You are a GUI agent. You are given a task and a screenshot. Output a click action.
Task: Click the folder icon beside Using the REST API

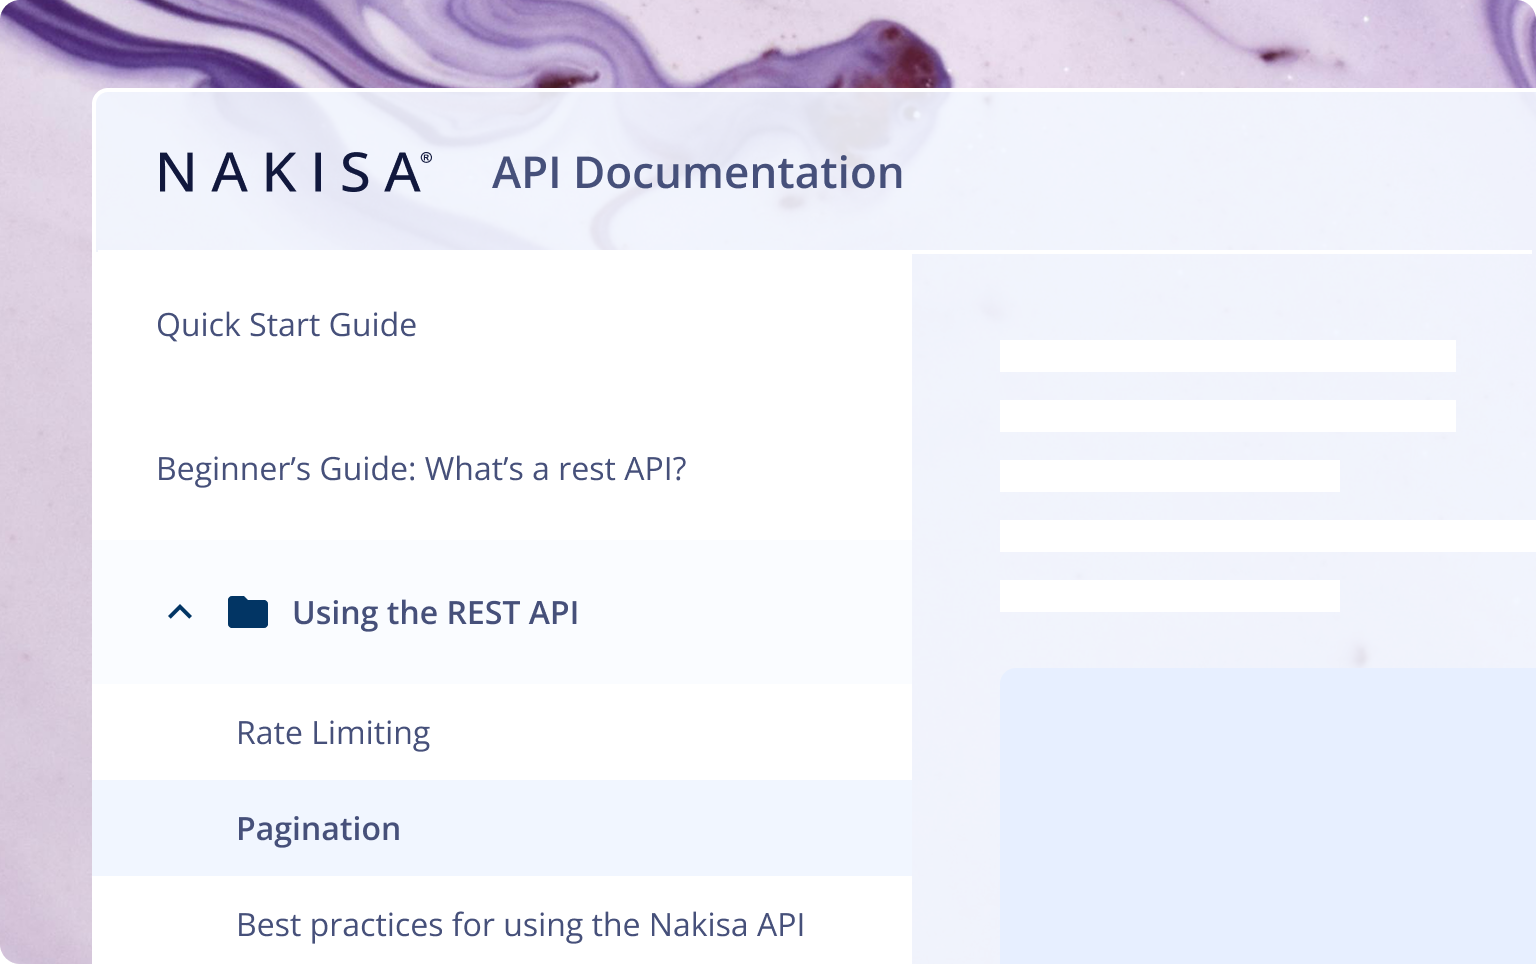click(x=248, y=612)
